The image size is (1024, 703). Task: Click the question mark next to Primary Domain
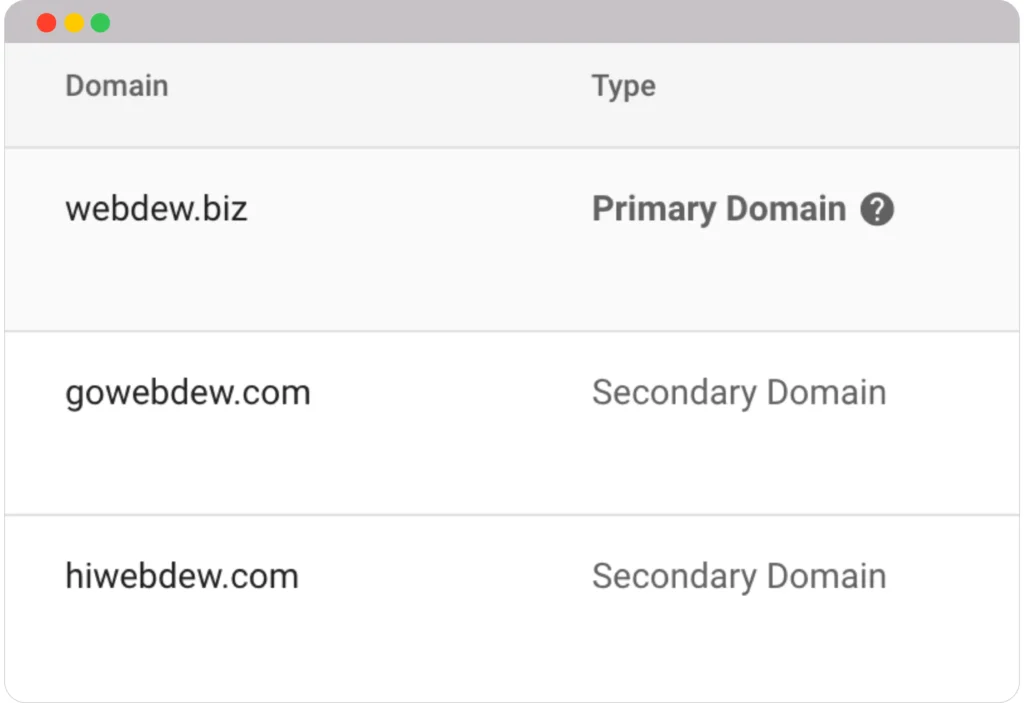coord(877,209)
